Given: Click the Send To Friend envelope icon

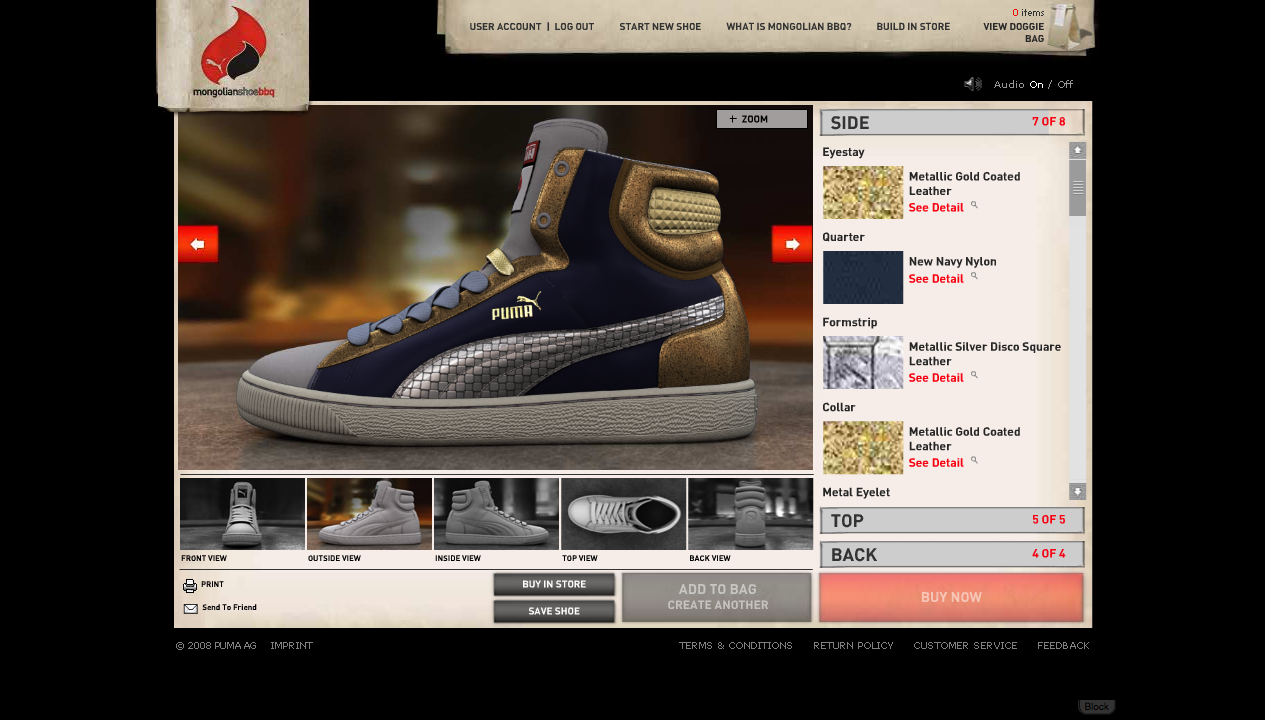Looking at the screenshot, I should (x=190, y=608).
